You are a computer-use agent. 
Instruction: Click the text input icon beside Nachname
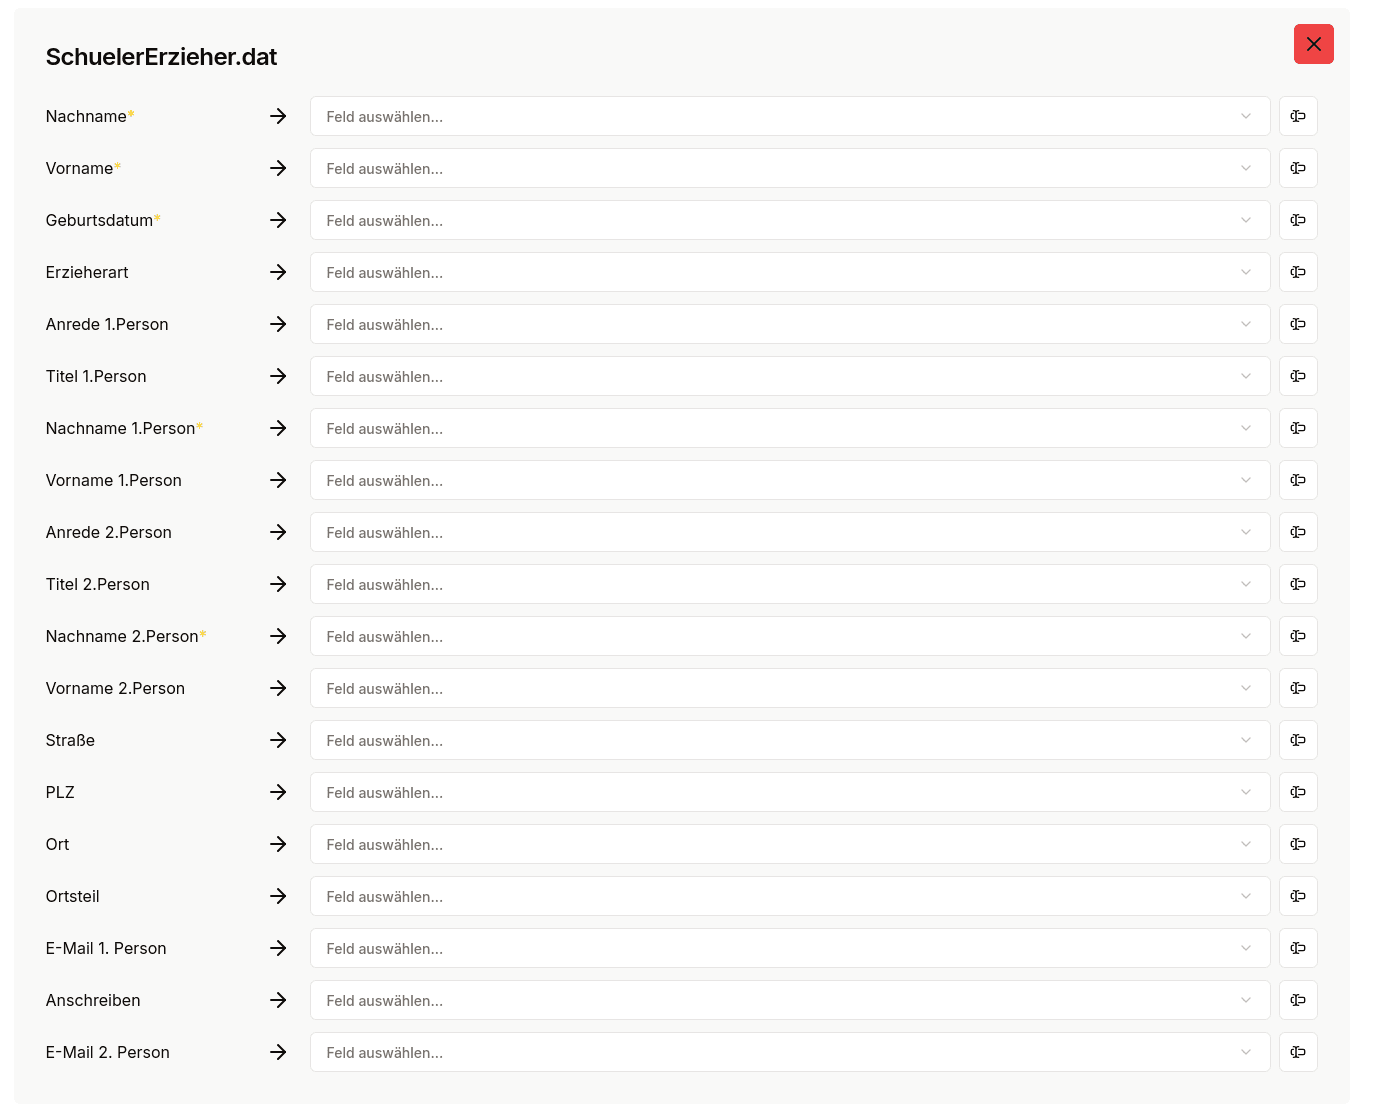coord(1298,116)
